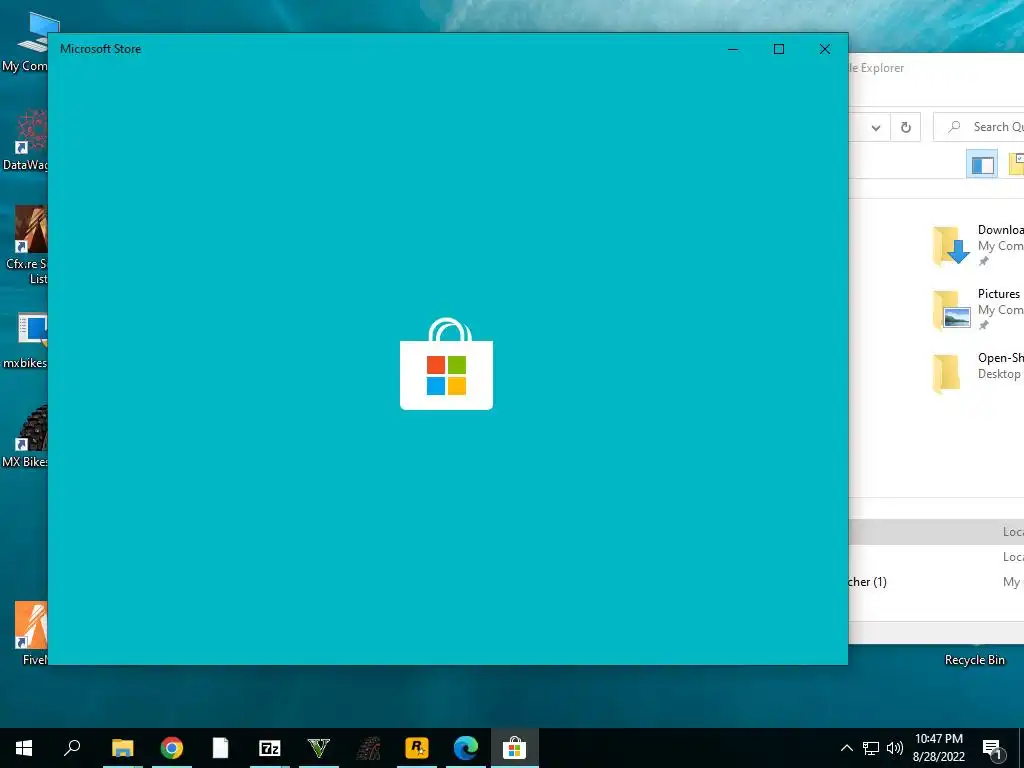
Task: Select the mxbikes desktop icon
Action: [x=24, y=340]
